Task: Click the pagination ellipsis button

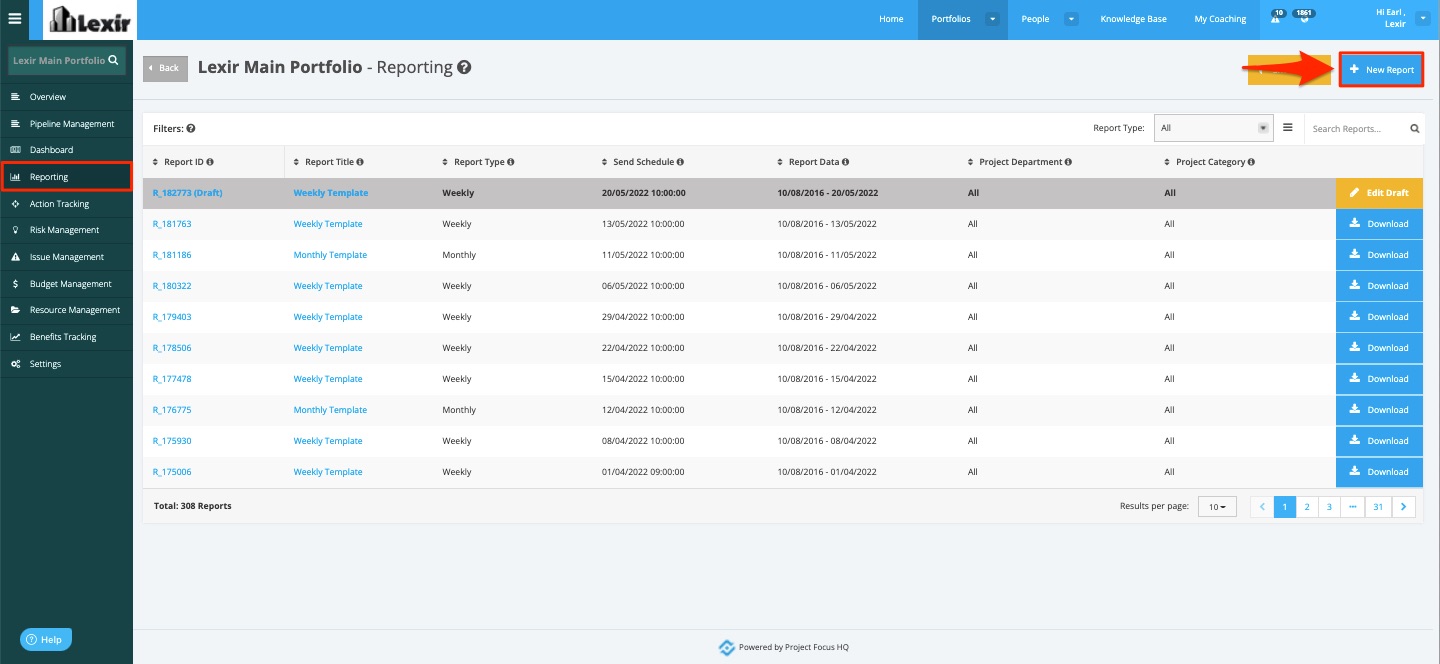Action: 1352,507
